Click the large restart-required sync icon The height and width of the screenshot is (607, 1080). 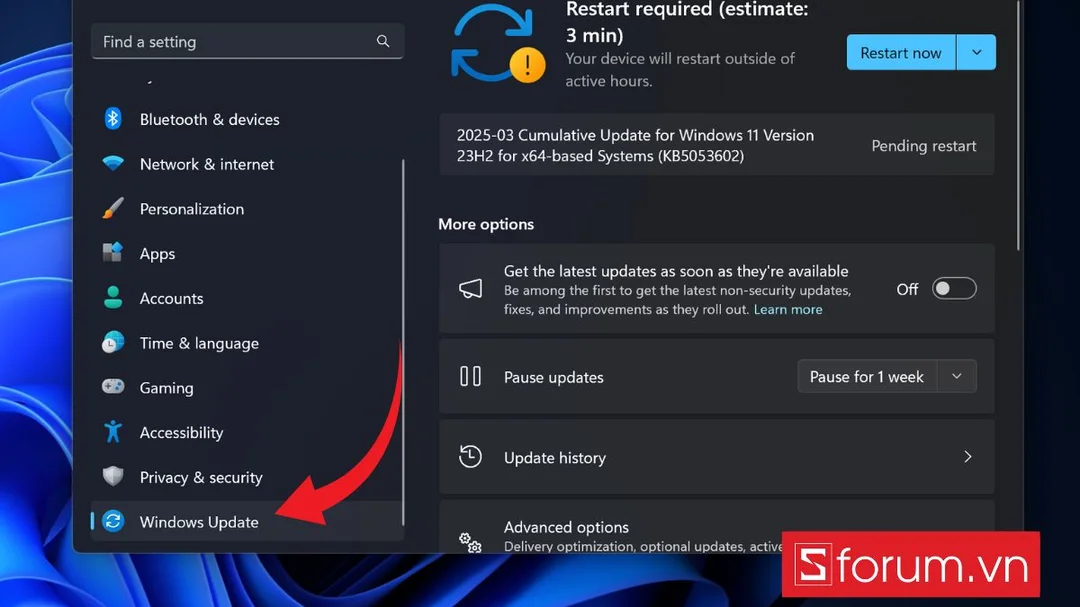[x=497, y=43]
